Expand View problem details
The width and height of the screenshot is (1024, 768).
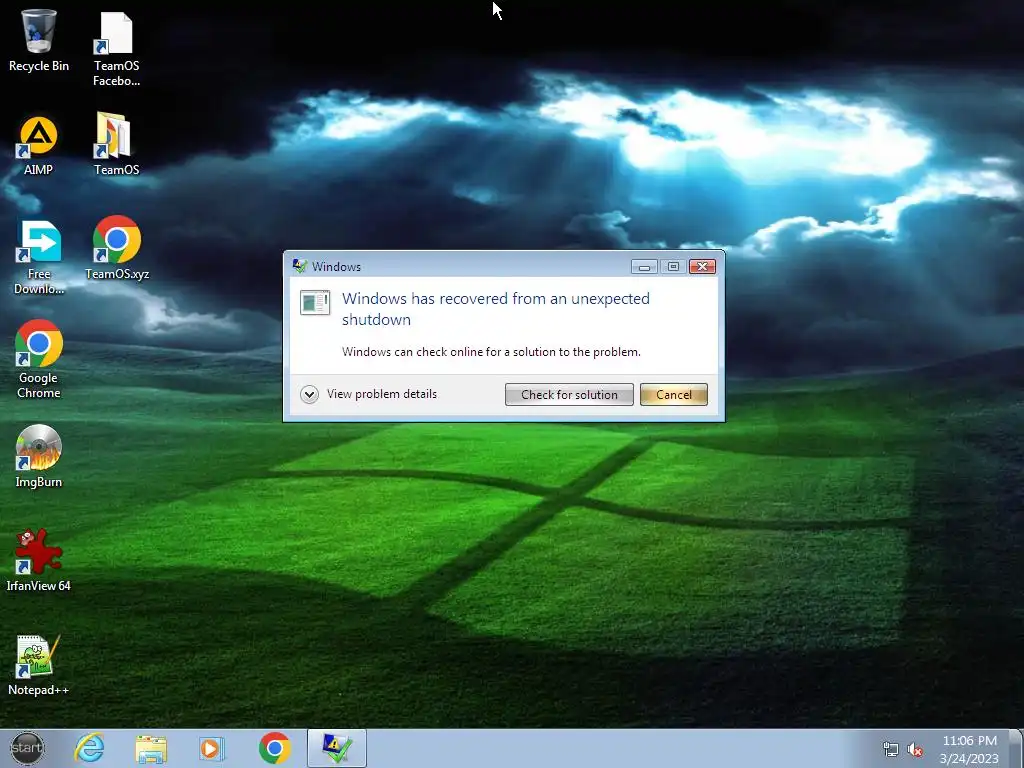click(x=369, y=394)
